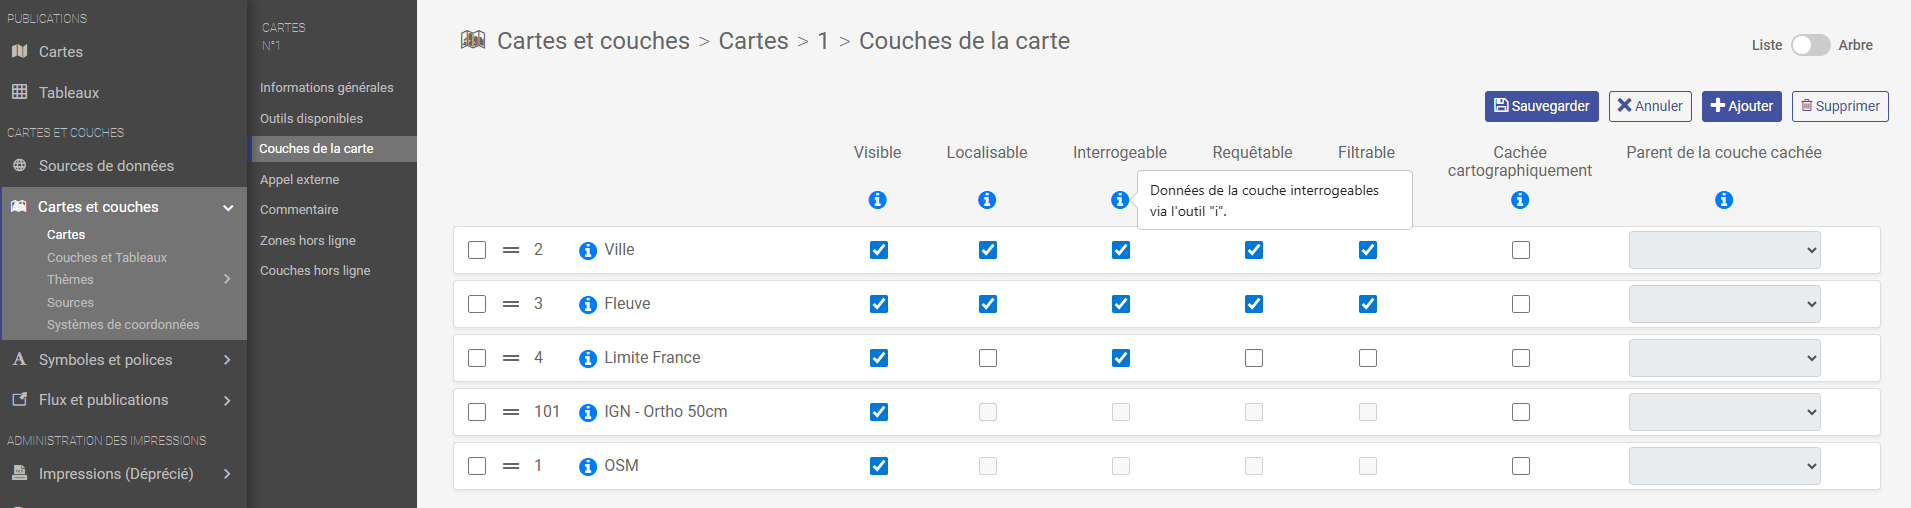Go to Zones hors ligne section
The height and width of the screenshot is (508, 1911).
click(308, 240)
